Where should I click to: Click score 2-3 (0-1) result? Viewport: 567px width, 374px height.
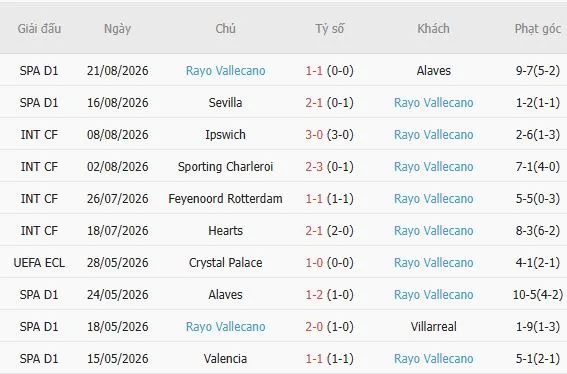click(x=329, y=167)
